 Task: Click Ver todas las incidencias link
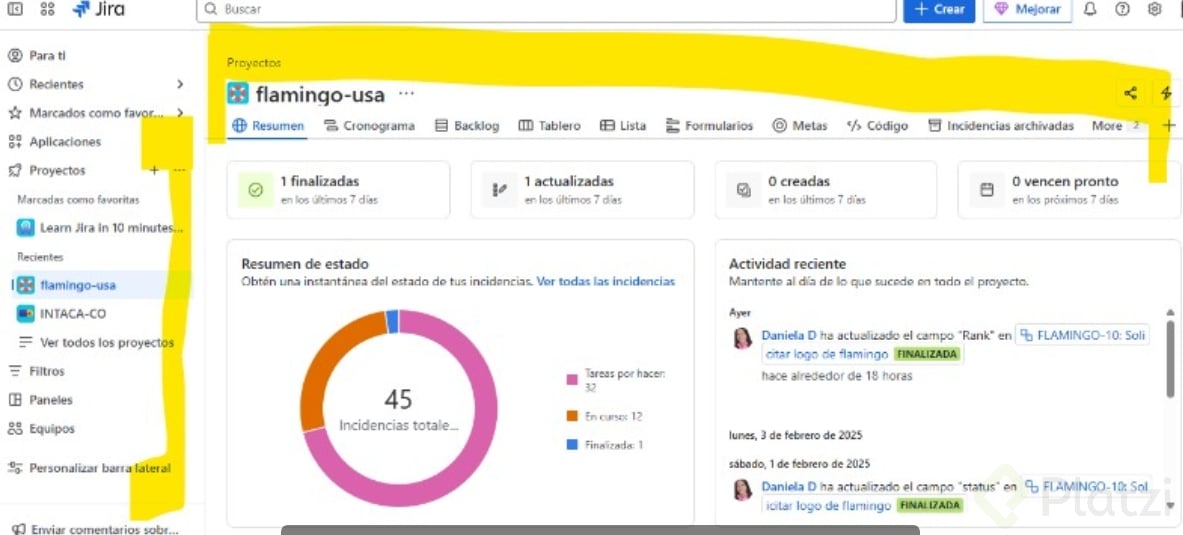point(606,281)
